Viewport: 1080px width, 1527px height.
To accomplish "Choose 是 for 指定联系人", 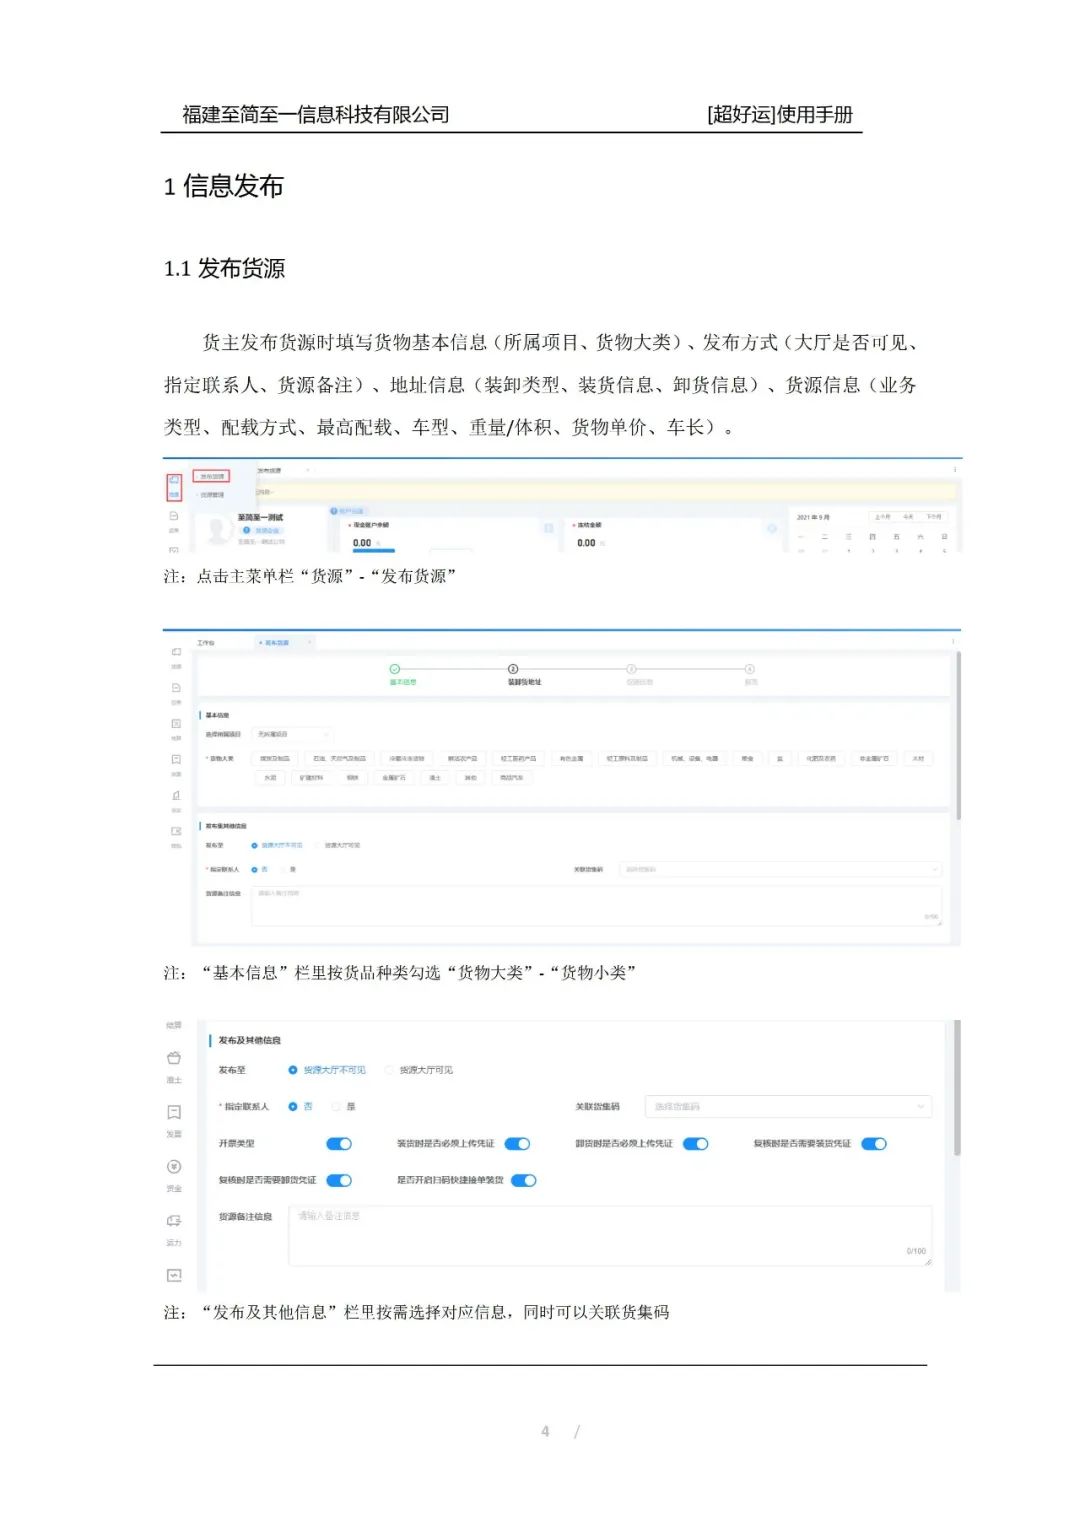I will 333,1106.
